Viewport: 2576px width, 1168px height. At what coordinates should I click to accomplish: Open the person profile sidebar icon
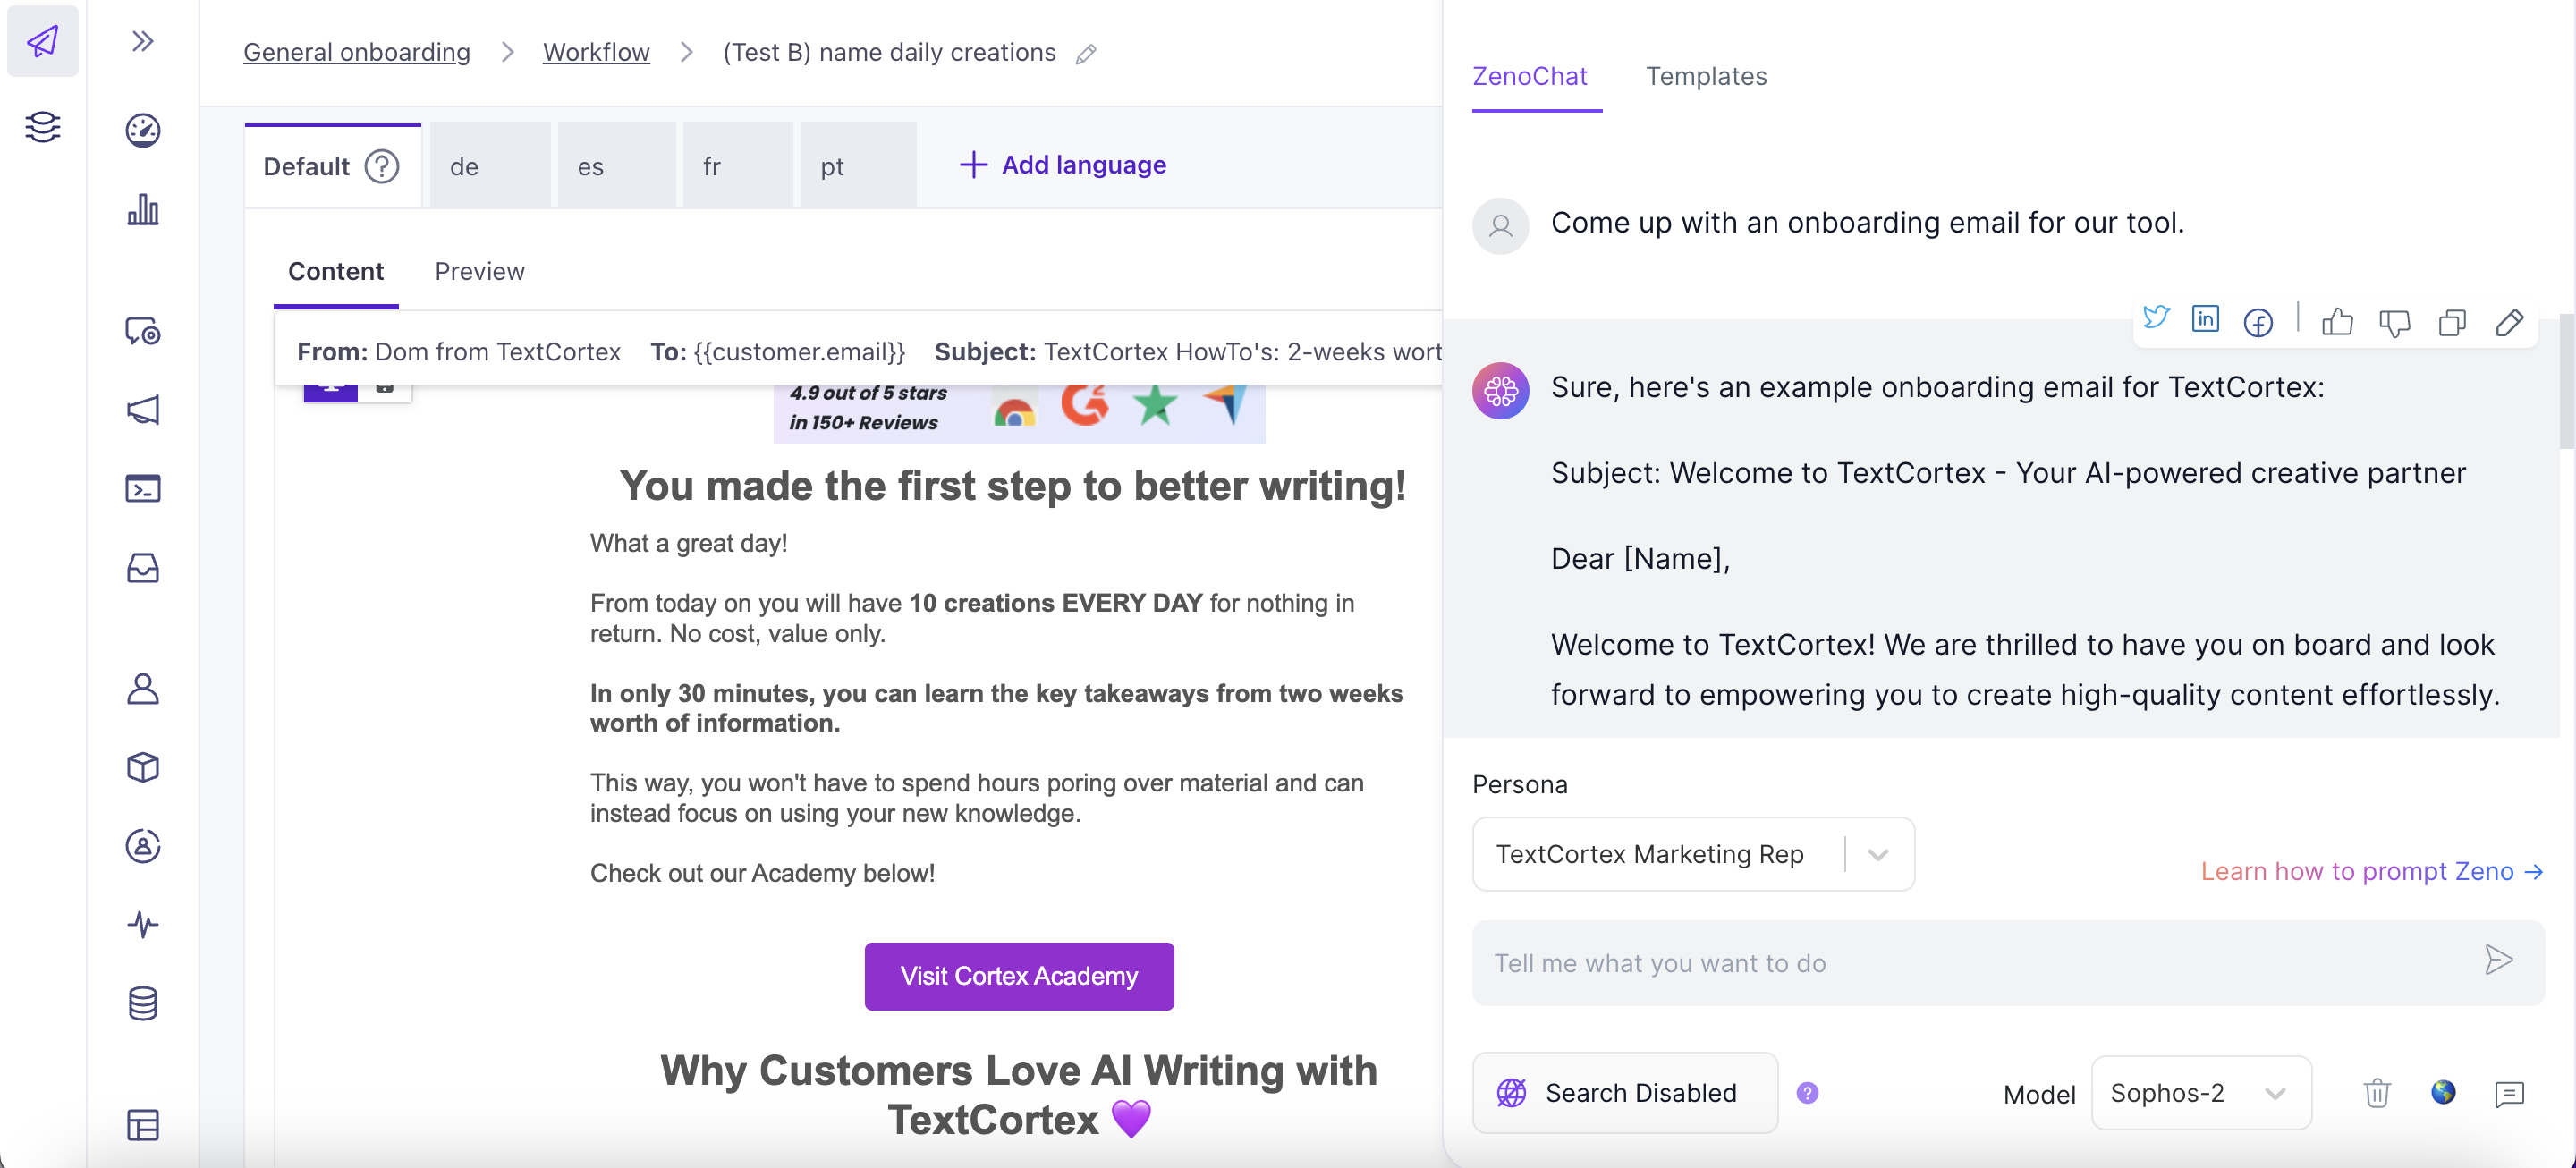[143, 688]
